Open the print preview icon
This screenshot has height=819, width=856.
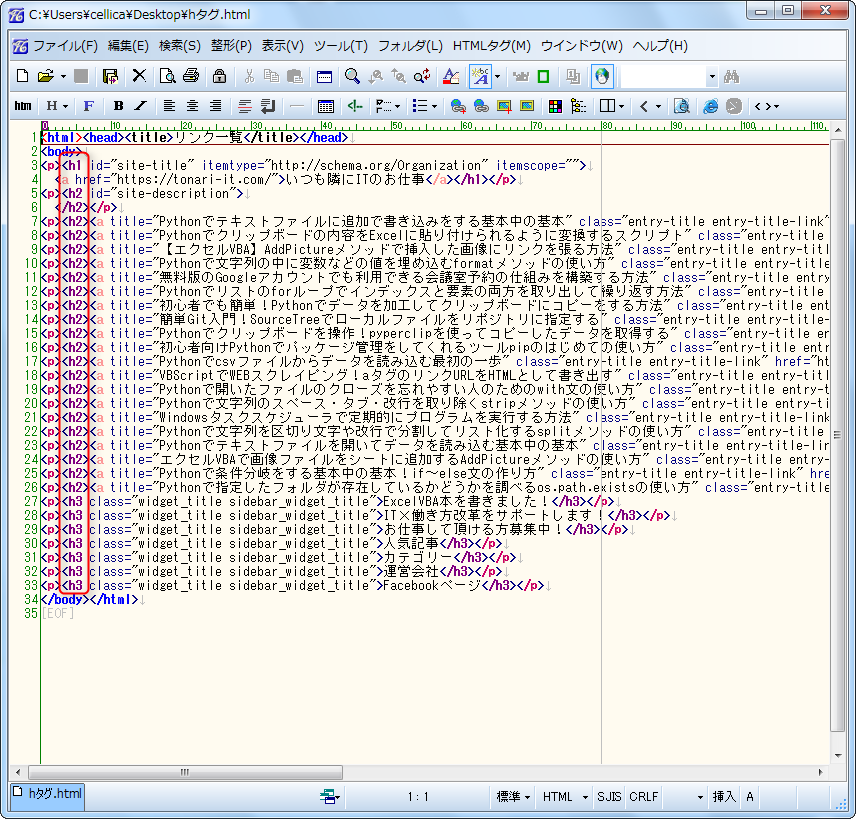[168, 77]
